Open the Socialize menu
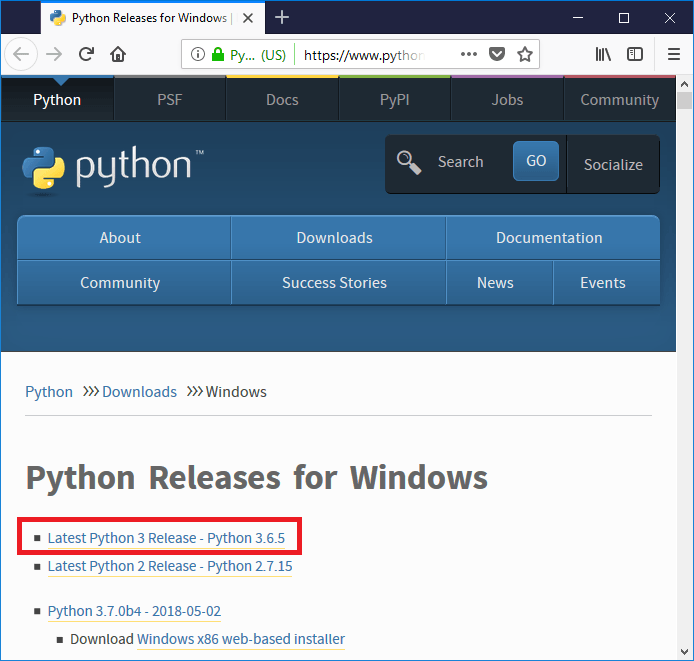 613,165
